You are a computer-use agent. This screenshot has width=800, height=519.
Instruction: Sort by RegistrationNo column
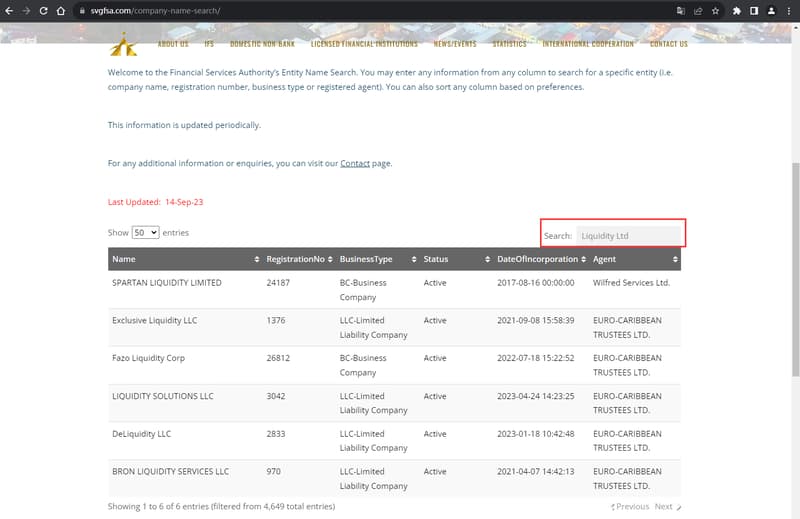click(x=299, y=259)
